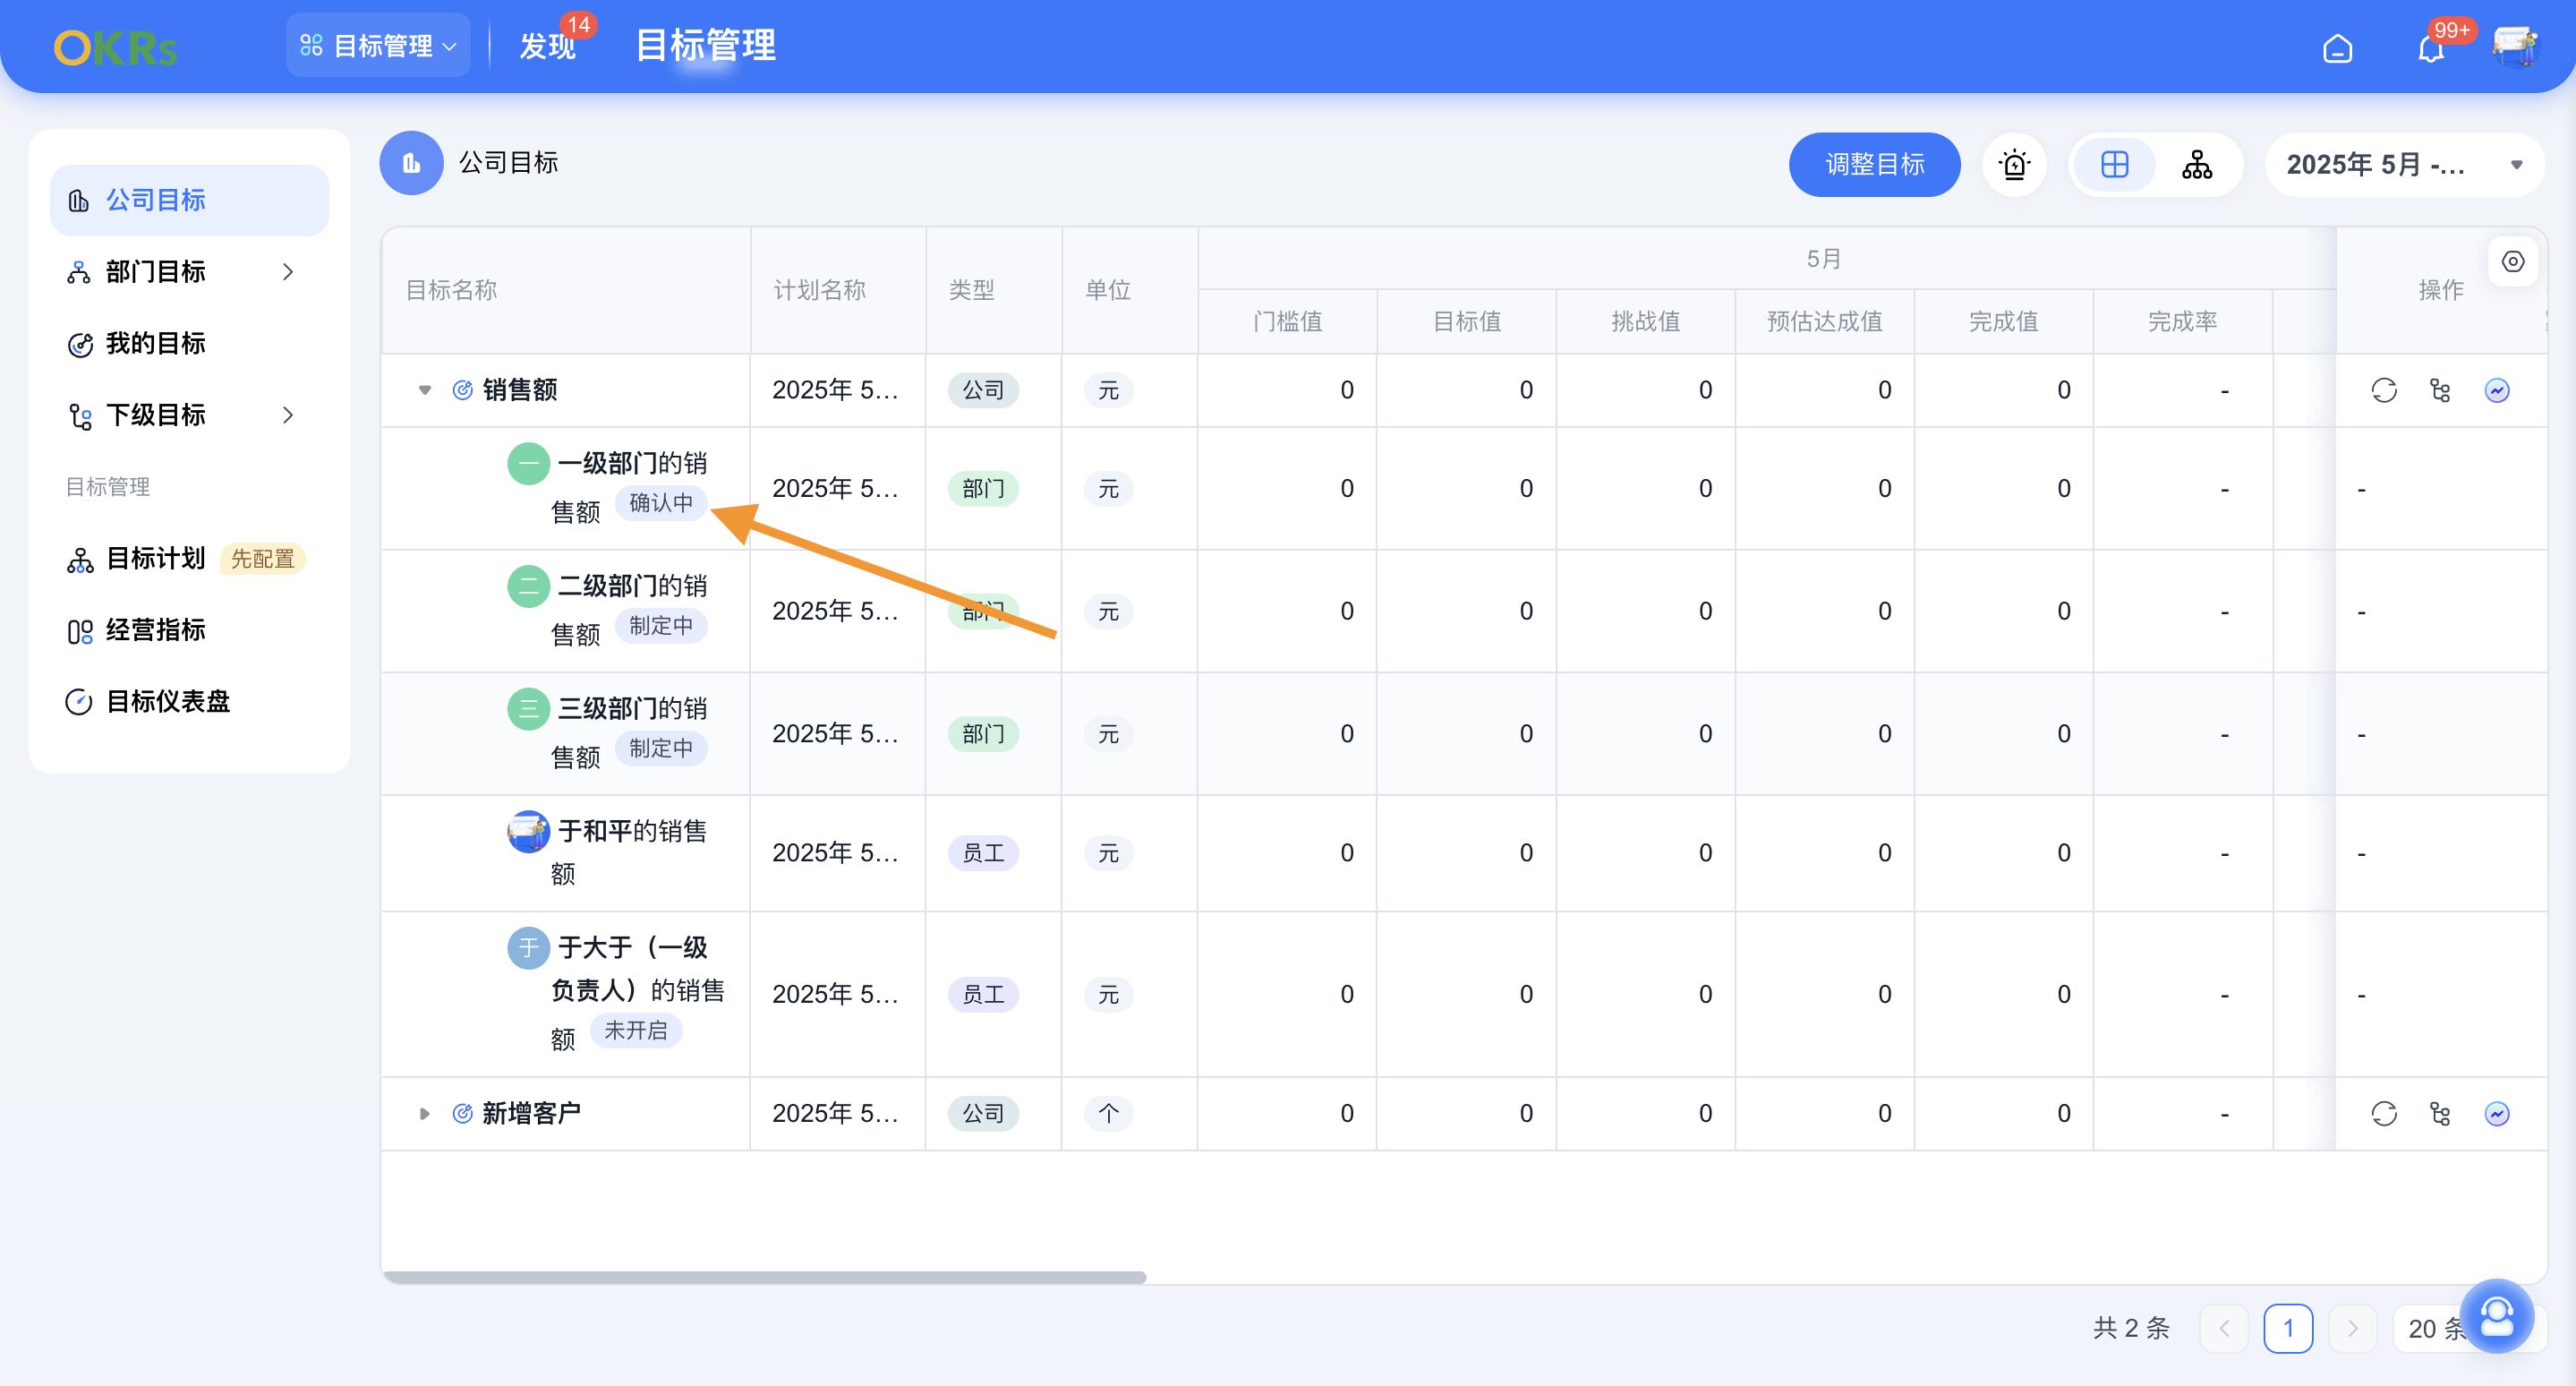Click the column settings gear above 操作
The image size is (2576, 1386).
tap(2513, 261)
